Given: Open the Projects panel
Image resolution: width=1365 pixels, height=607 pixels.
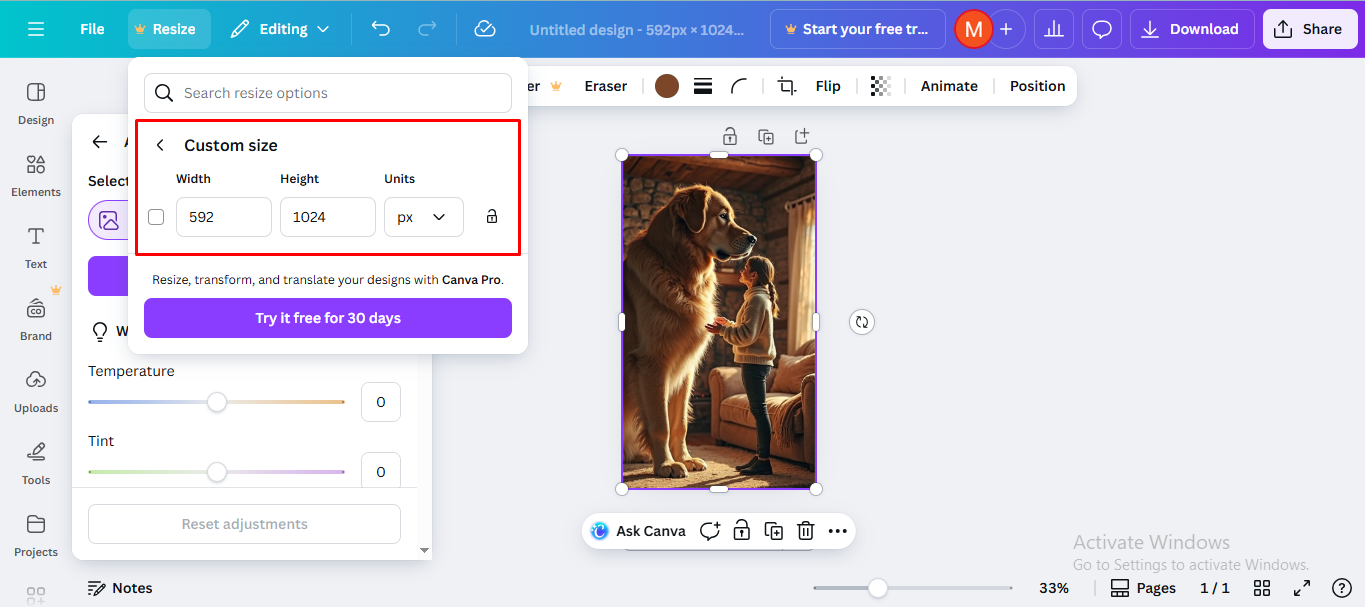Looking at the screenshot, I should coord(35,536).
